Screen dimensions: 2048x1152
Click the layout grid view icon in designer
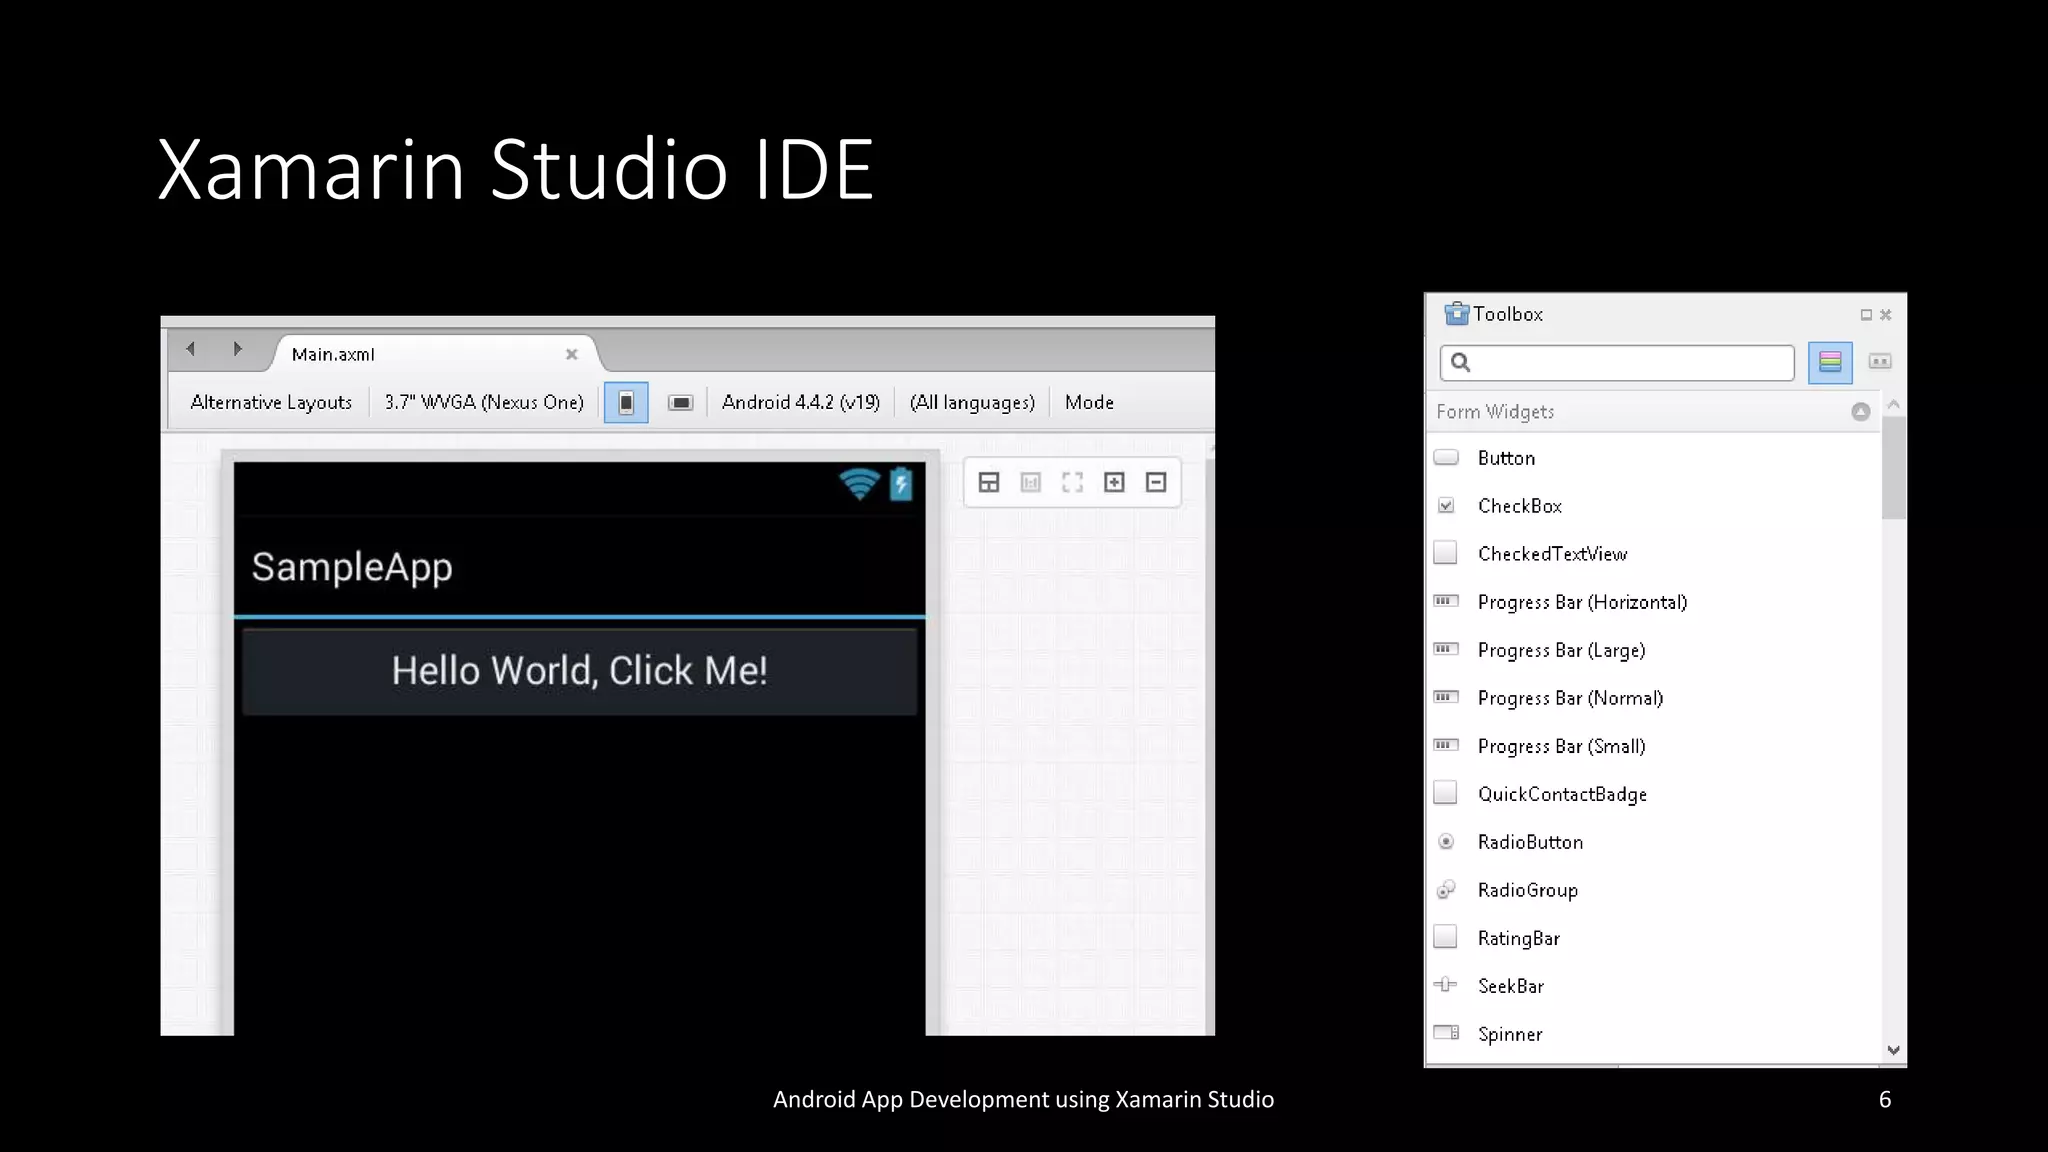point(989,483)
